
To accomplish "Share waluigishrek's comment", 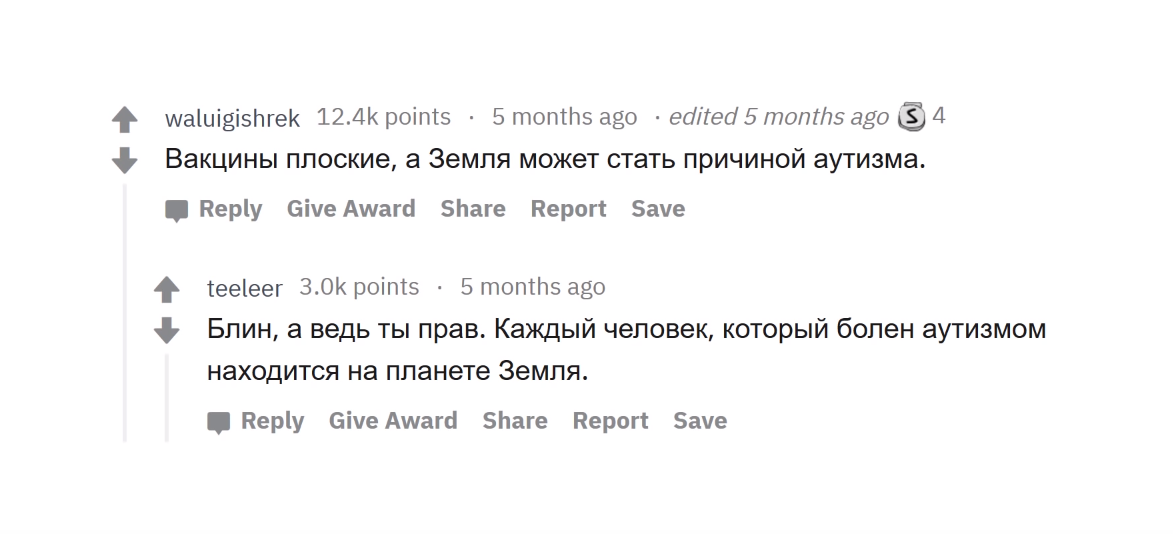I will pyautogui.click(x=473, y=209).
